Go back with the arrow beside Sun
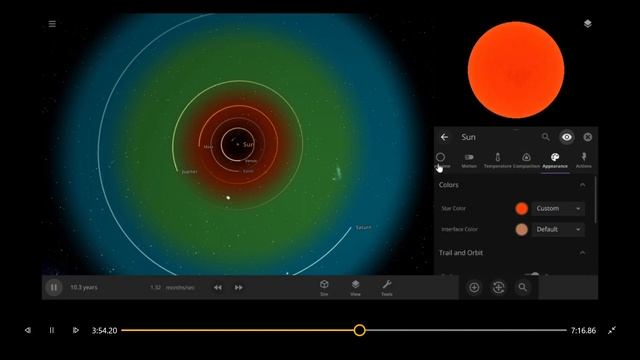The height and width of the screenshot is (360, 640). pos(444,137)
